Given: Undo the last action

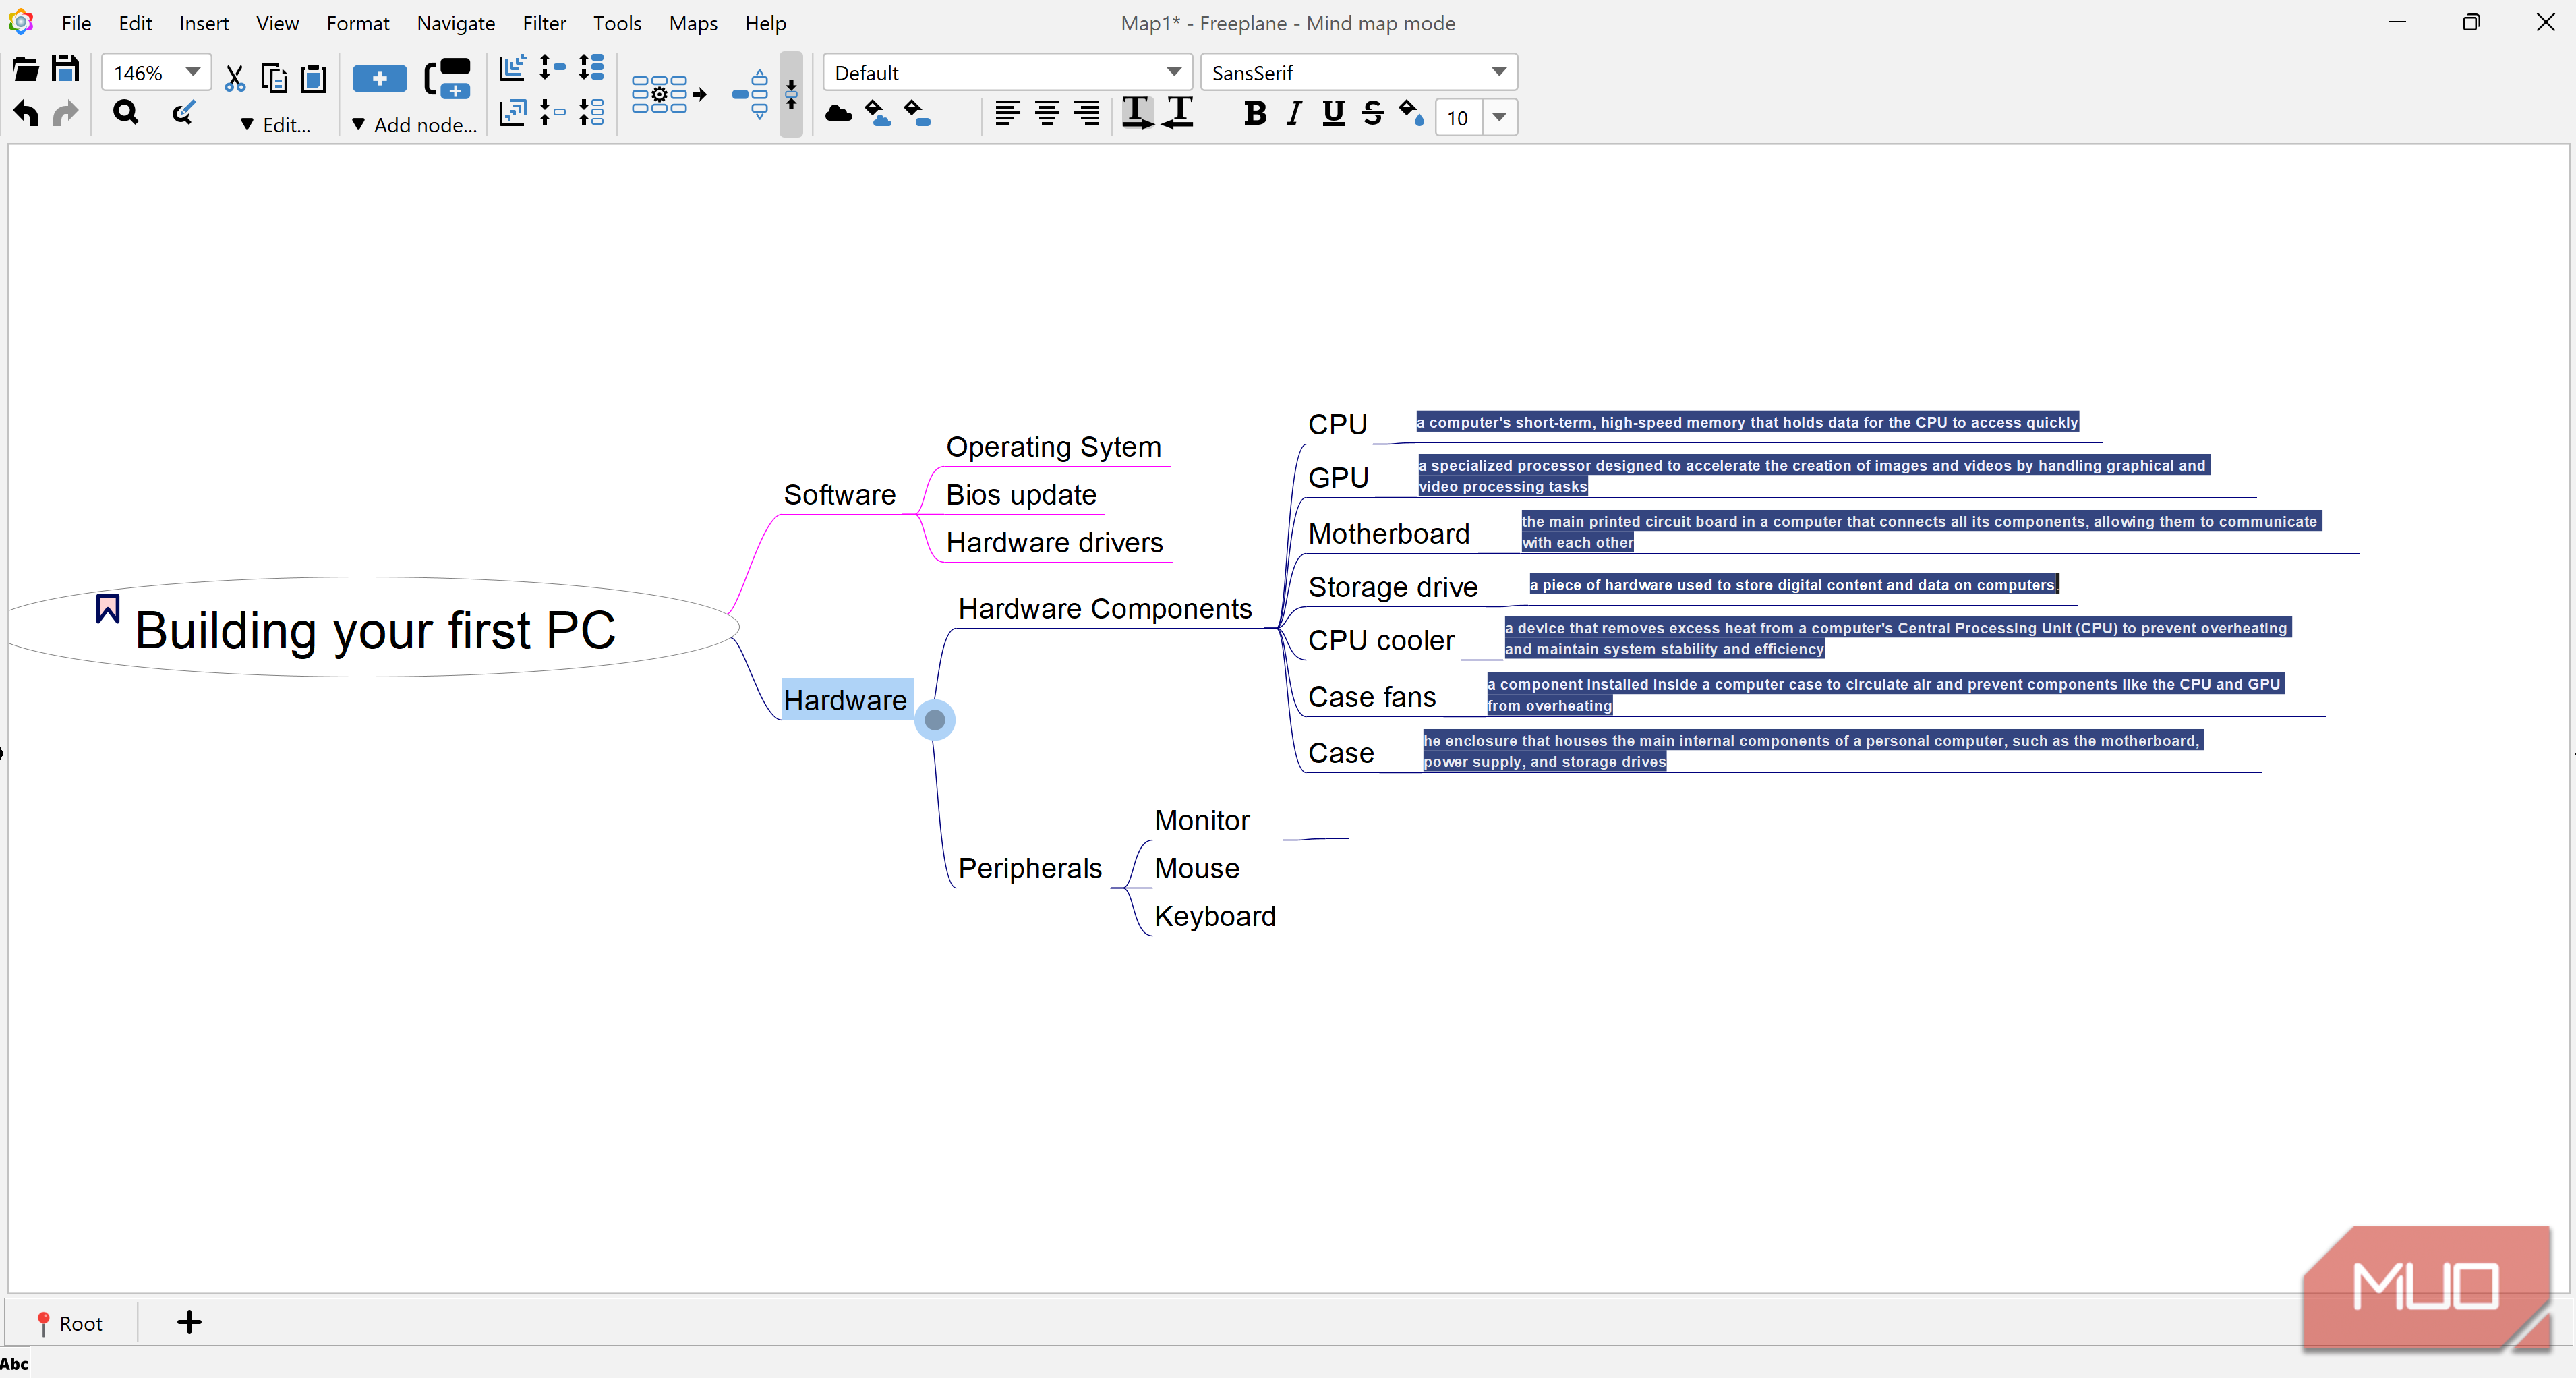Looking at the screenshot, I should (x=26, y=114).
